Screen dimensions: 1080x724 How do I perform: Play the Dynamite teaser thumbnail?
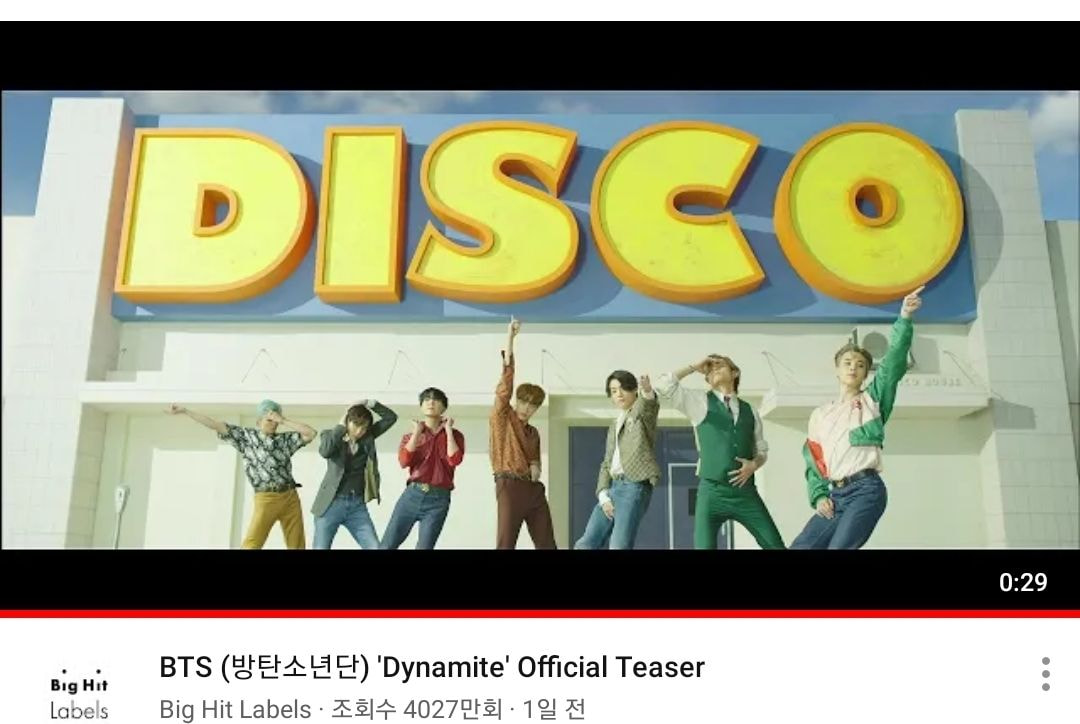(540, 318)
